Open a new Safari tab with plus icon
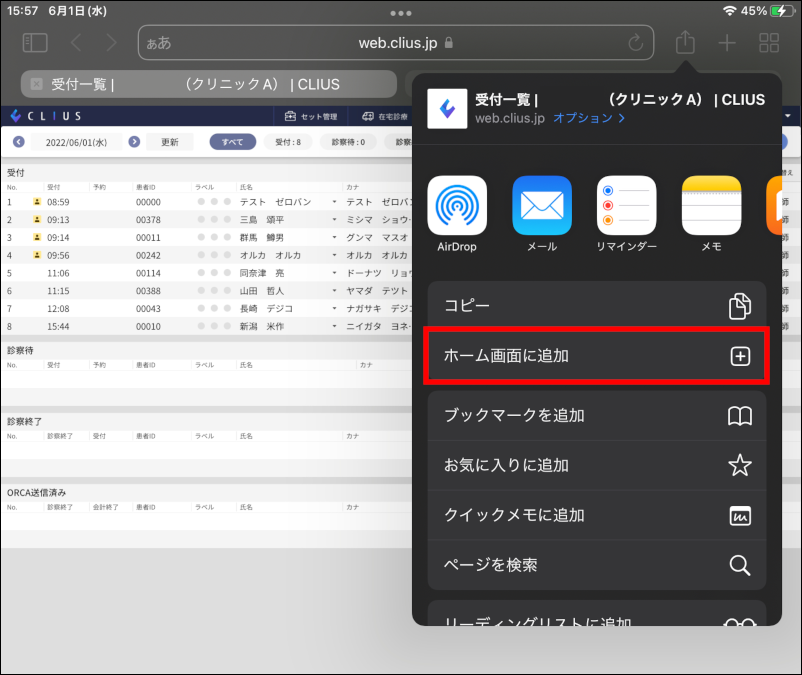Screen dimensions: 802x675 (x=726, y=42)
